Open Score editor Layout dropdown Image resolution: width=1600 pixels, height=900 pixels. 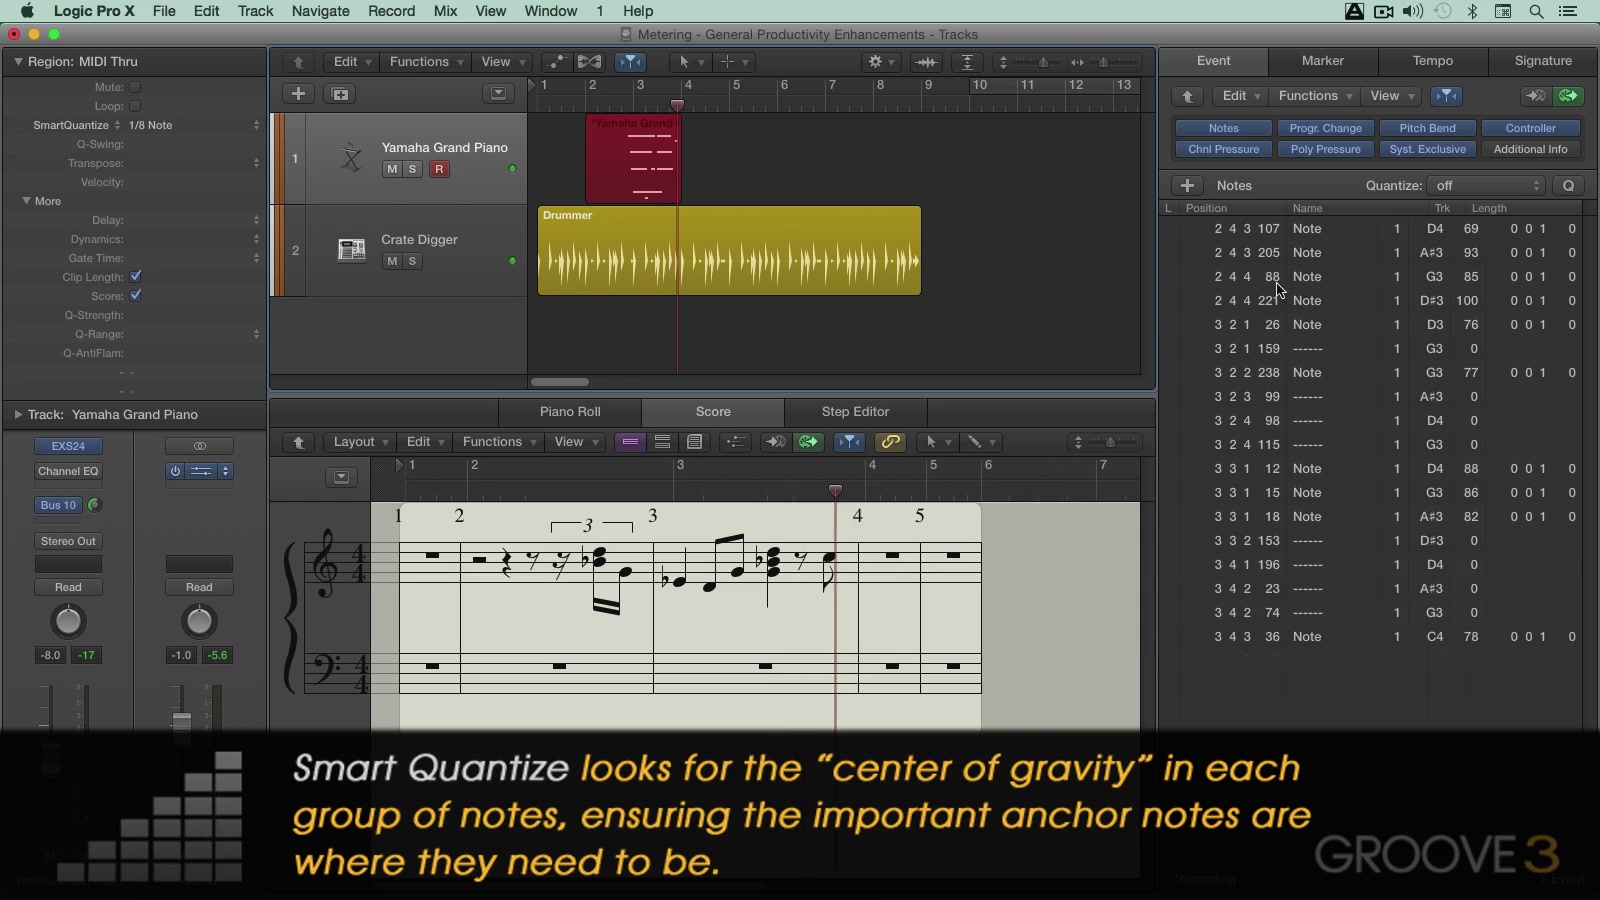[x=360, y=442]
